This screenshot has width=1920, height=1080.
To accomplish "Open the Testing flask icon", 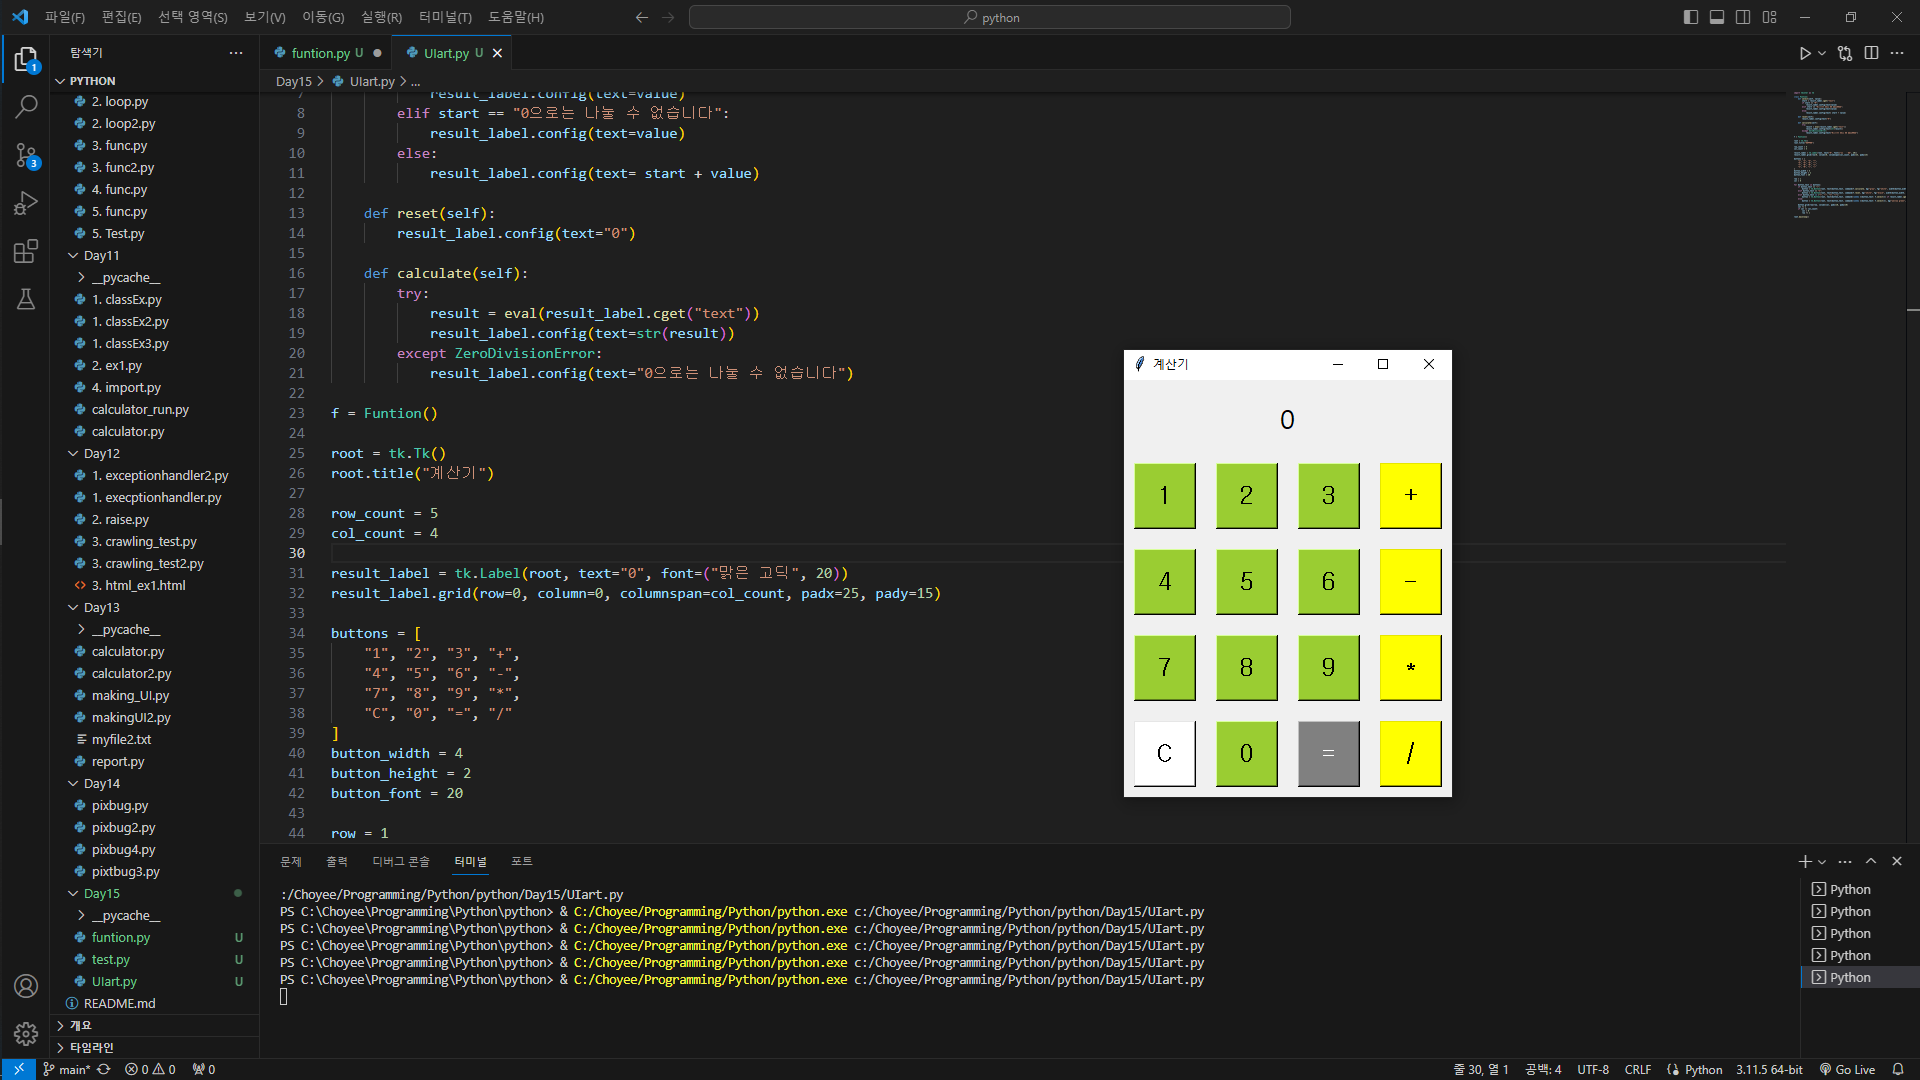I will click(x=26, y=299).
